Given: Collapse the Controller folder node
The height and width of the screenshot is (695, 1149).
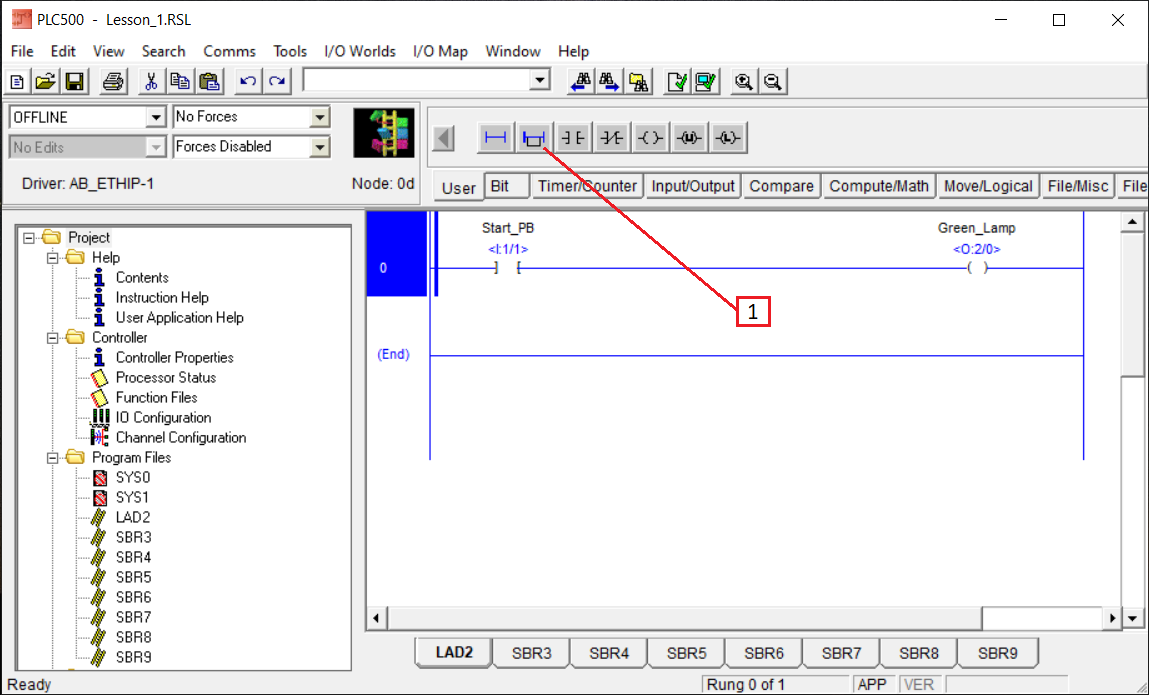Looking at the screenshot, I should click(x=53, y=338).
